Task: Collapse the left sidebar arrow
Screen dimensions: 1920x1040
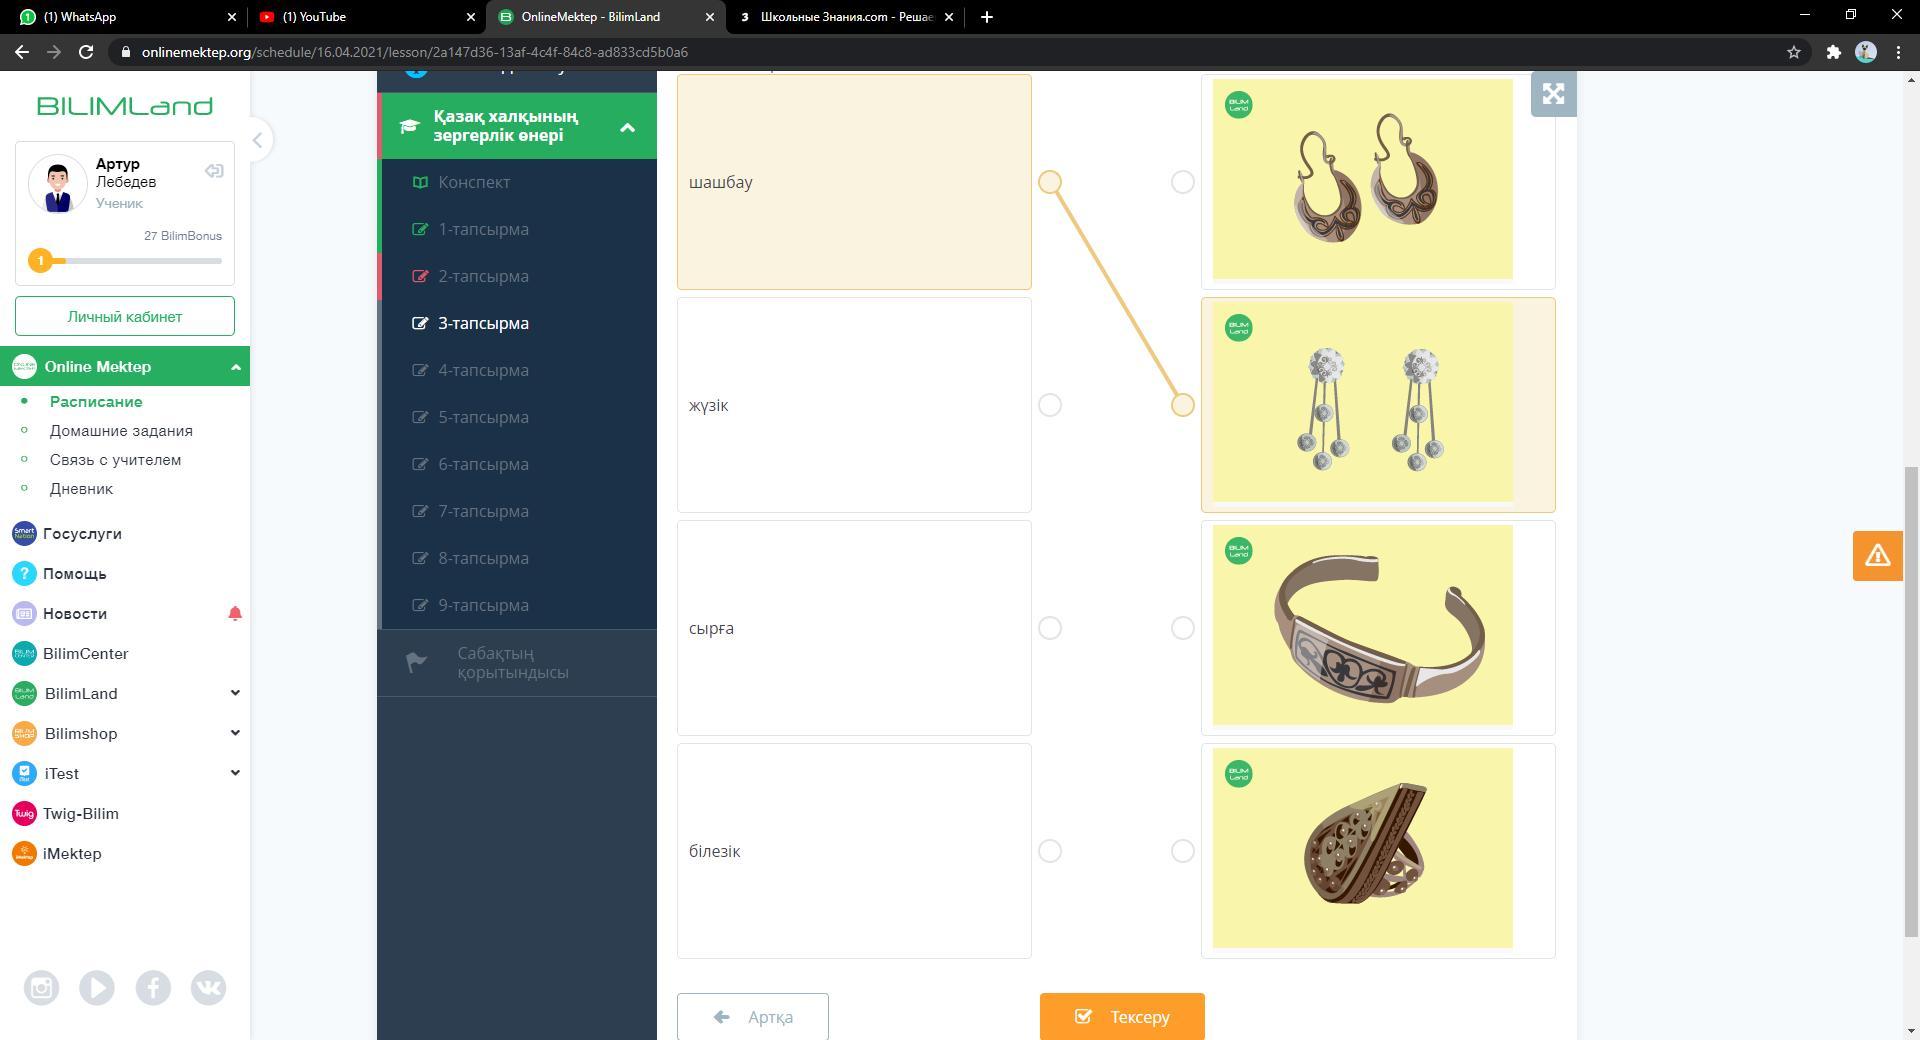Action: [x=257, y=140]
